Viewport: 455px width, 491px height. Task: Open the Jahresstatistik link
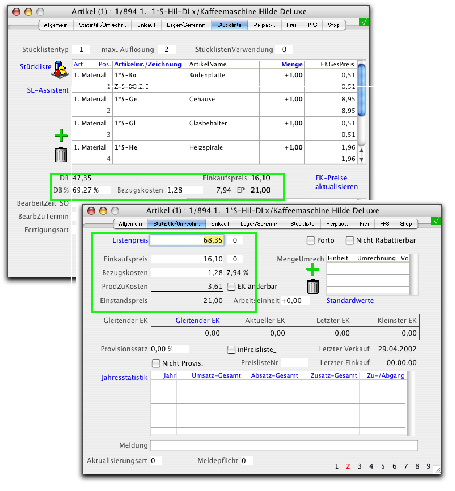pyautogui.click(x=124, y=377)
